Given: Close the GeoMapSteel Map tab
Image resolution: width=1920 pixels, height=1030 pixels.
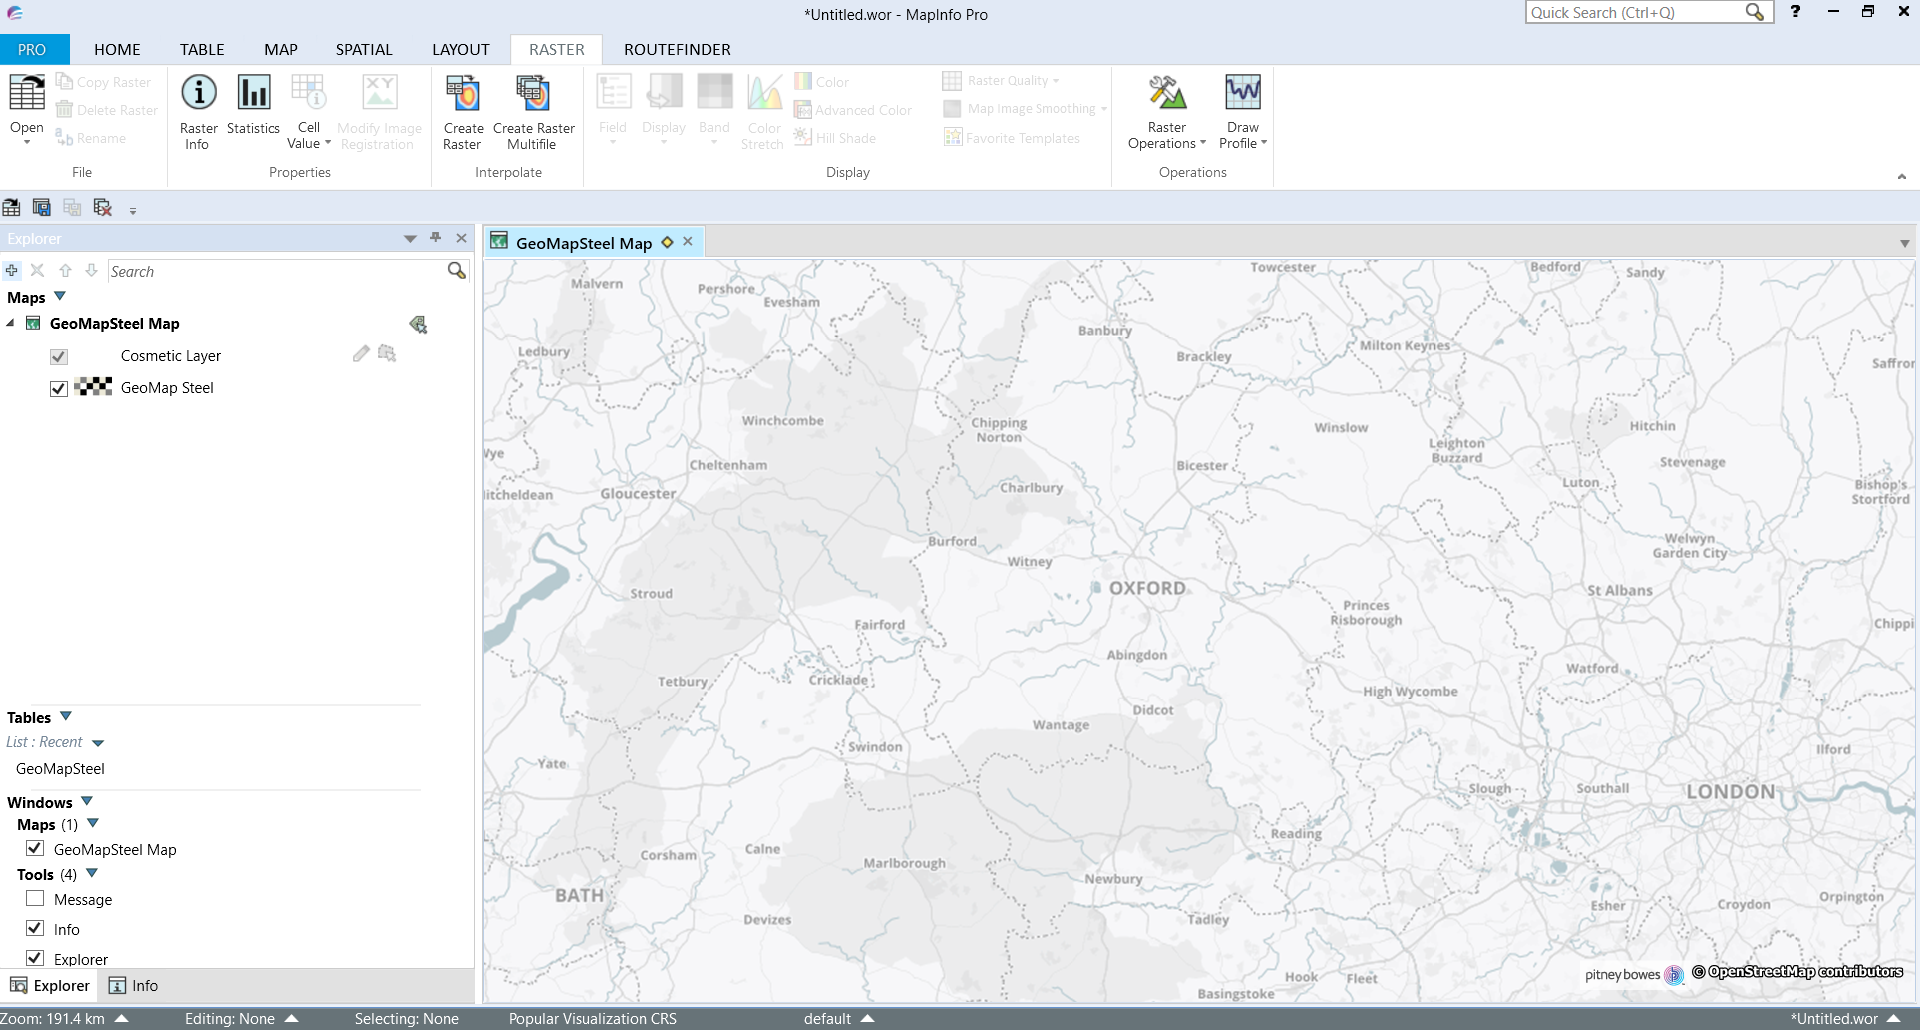Looking at the screenshot, I should click(688, 242).
